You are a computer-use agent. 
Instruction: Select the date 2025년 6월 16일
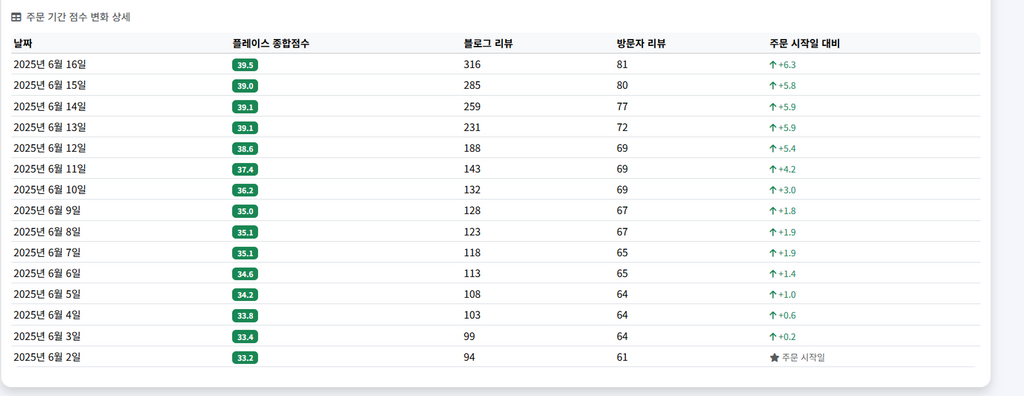point(50,65)
